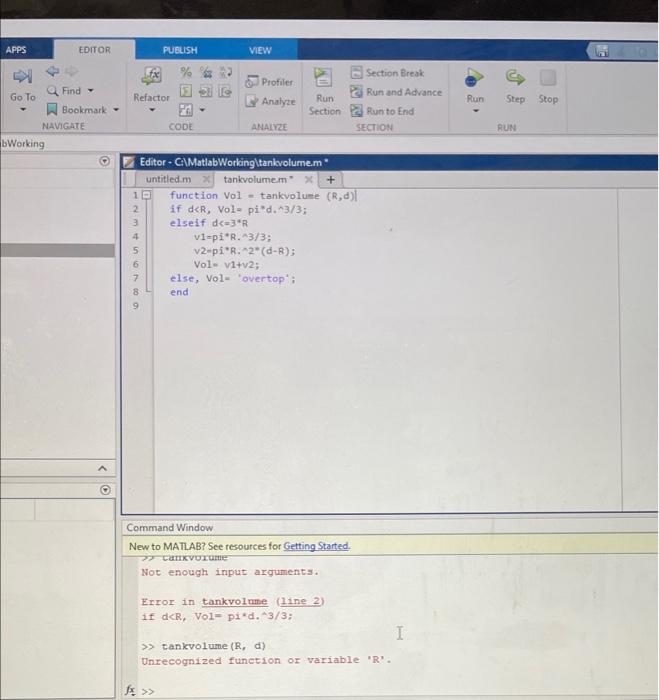
Task: Click the 'Not enough input arguments.' message
Action: pyautogui.click(x=230, y=572)
